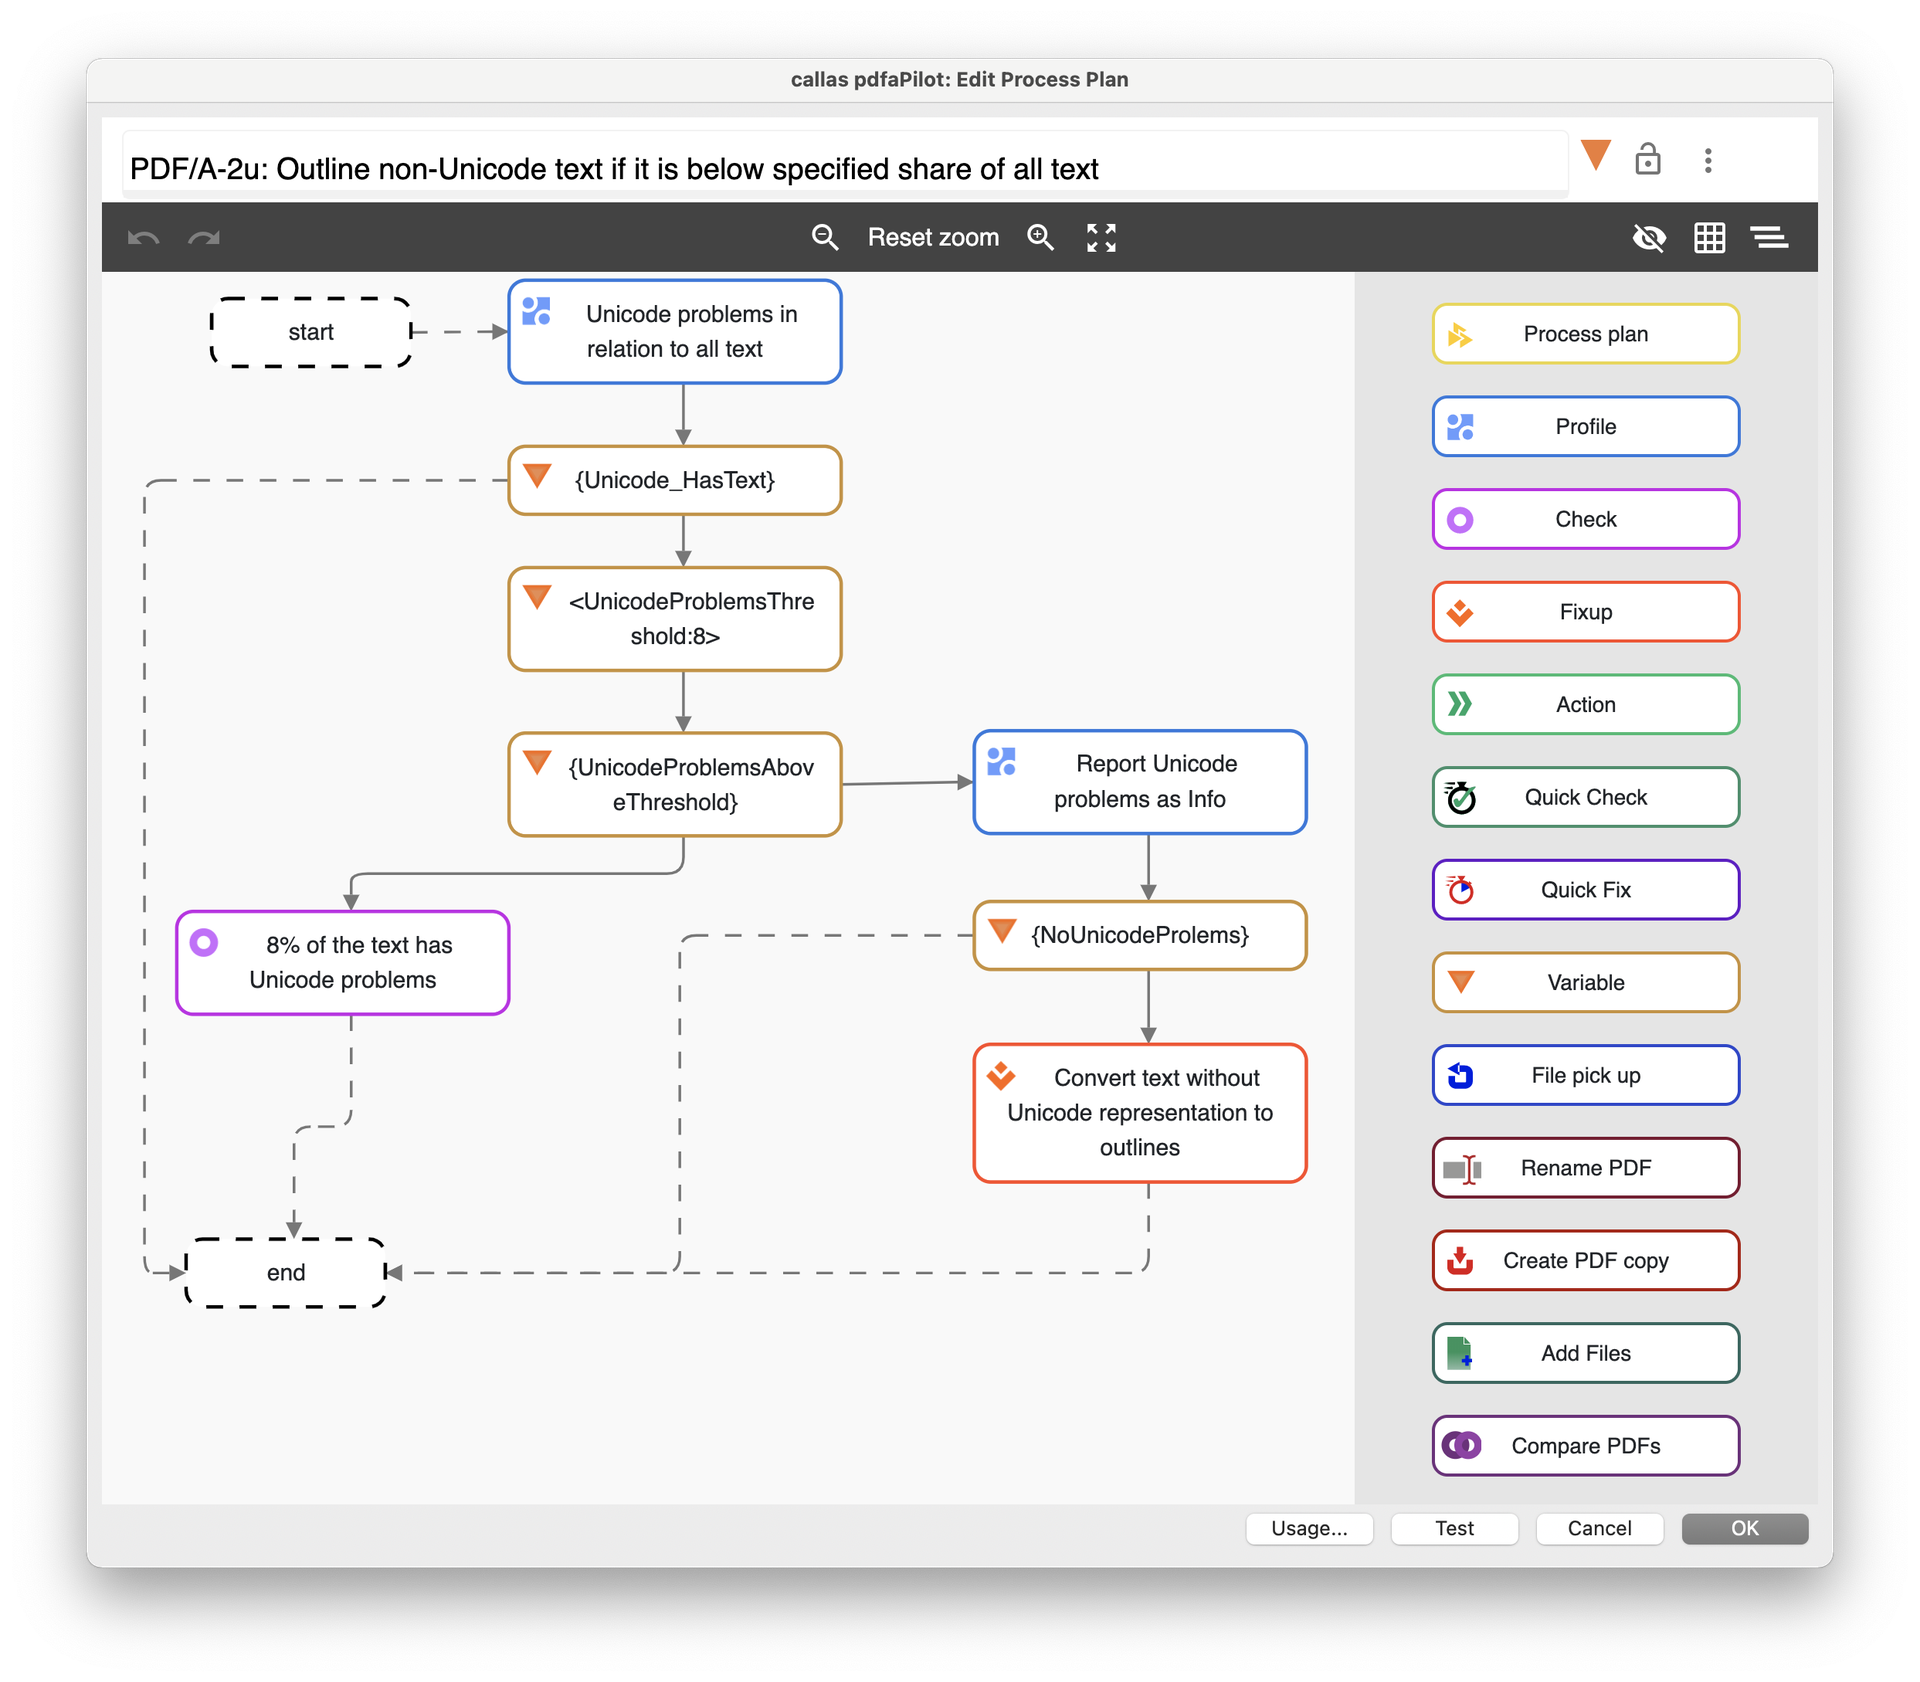Click the redo arrow icon
This screenshot has height=1682, width=1920.
[204, 238]
